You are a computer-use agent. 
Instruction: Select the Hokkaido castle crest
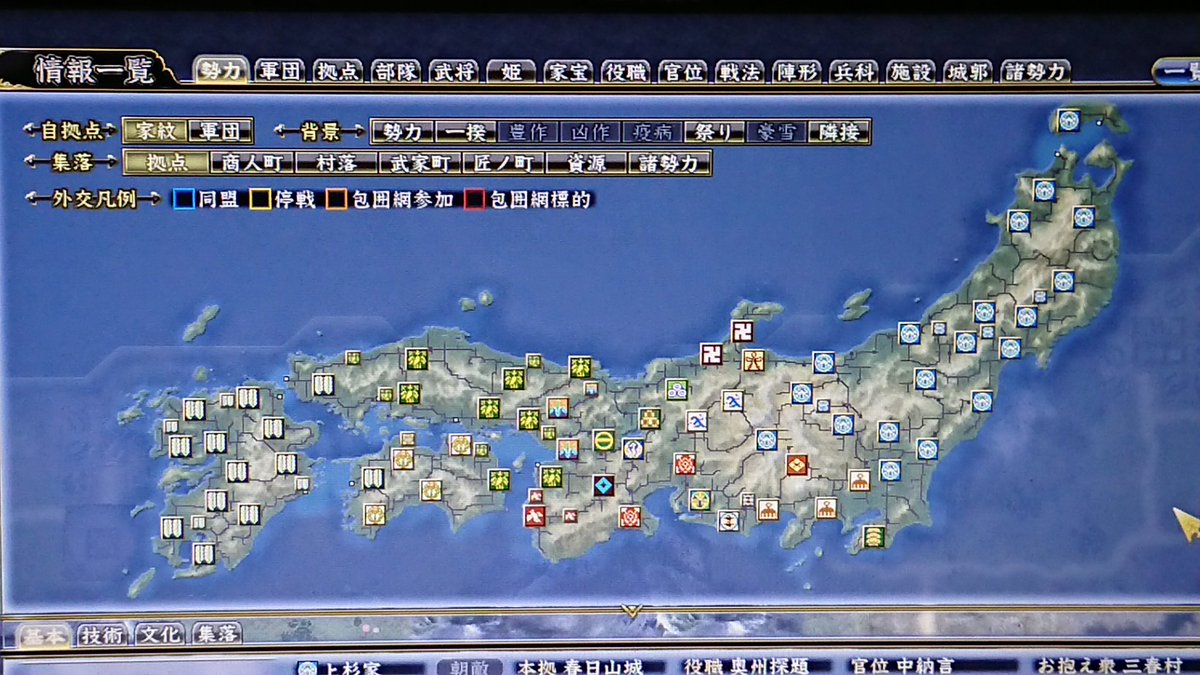click(1069, 120)
